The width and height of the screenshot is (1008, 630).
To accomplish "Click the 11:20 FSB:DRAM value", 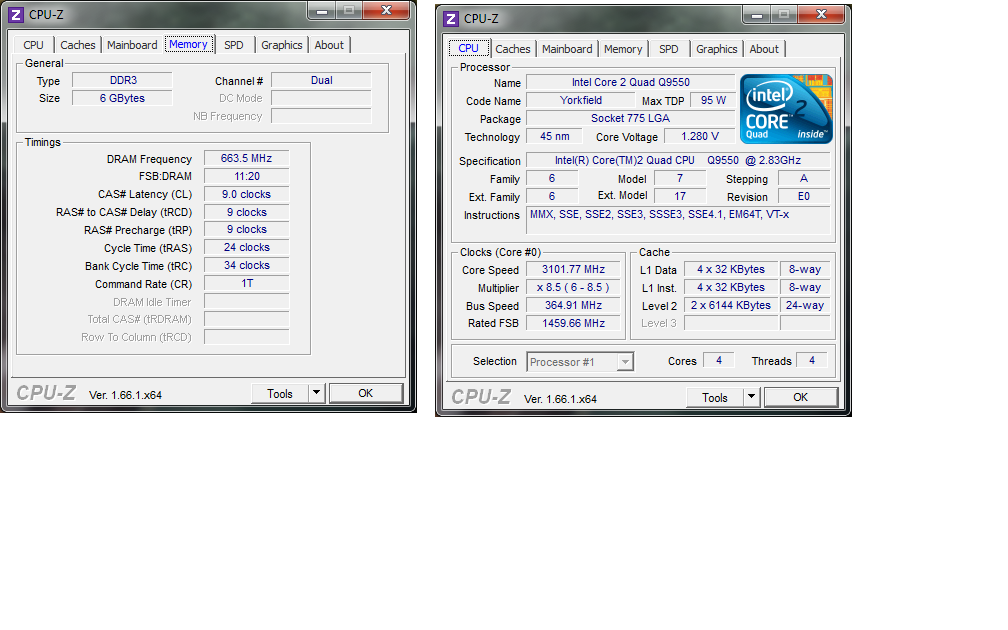I will 247,176.
